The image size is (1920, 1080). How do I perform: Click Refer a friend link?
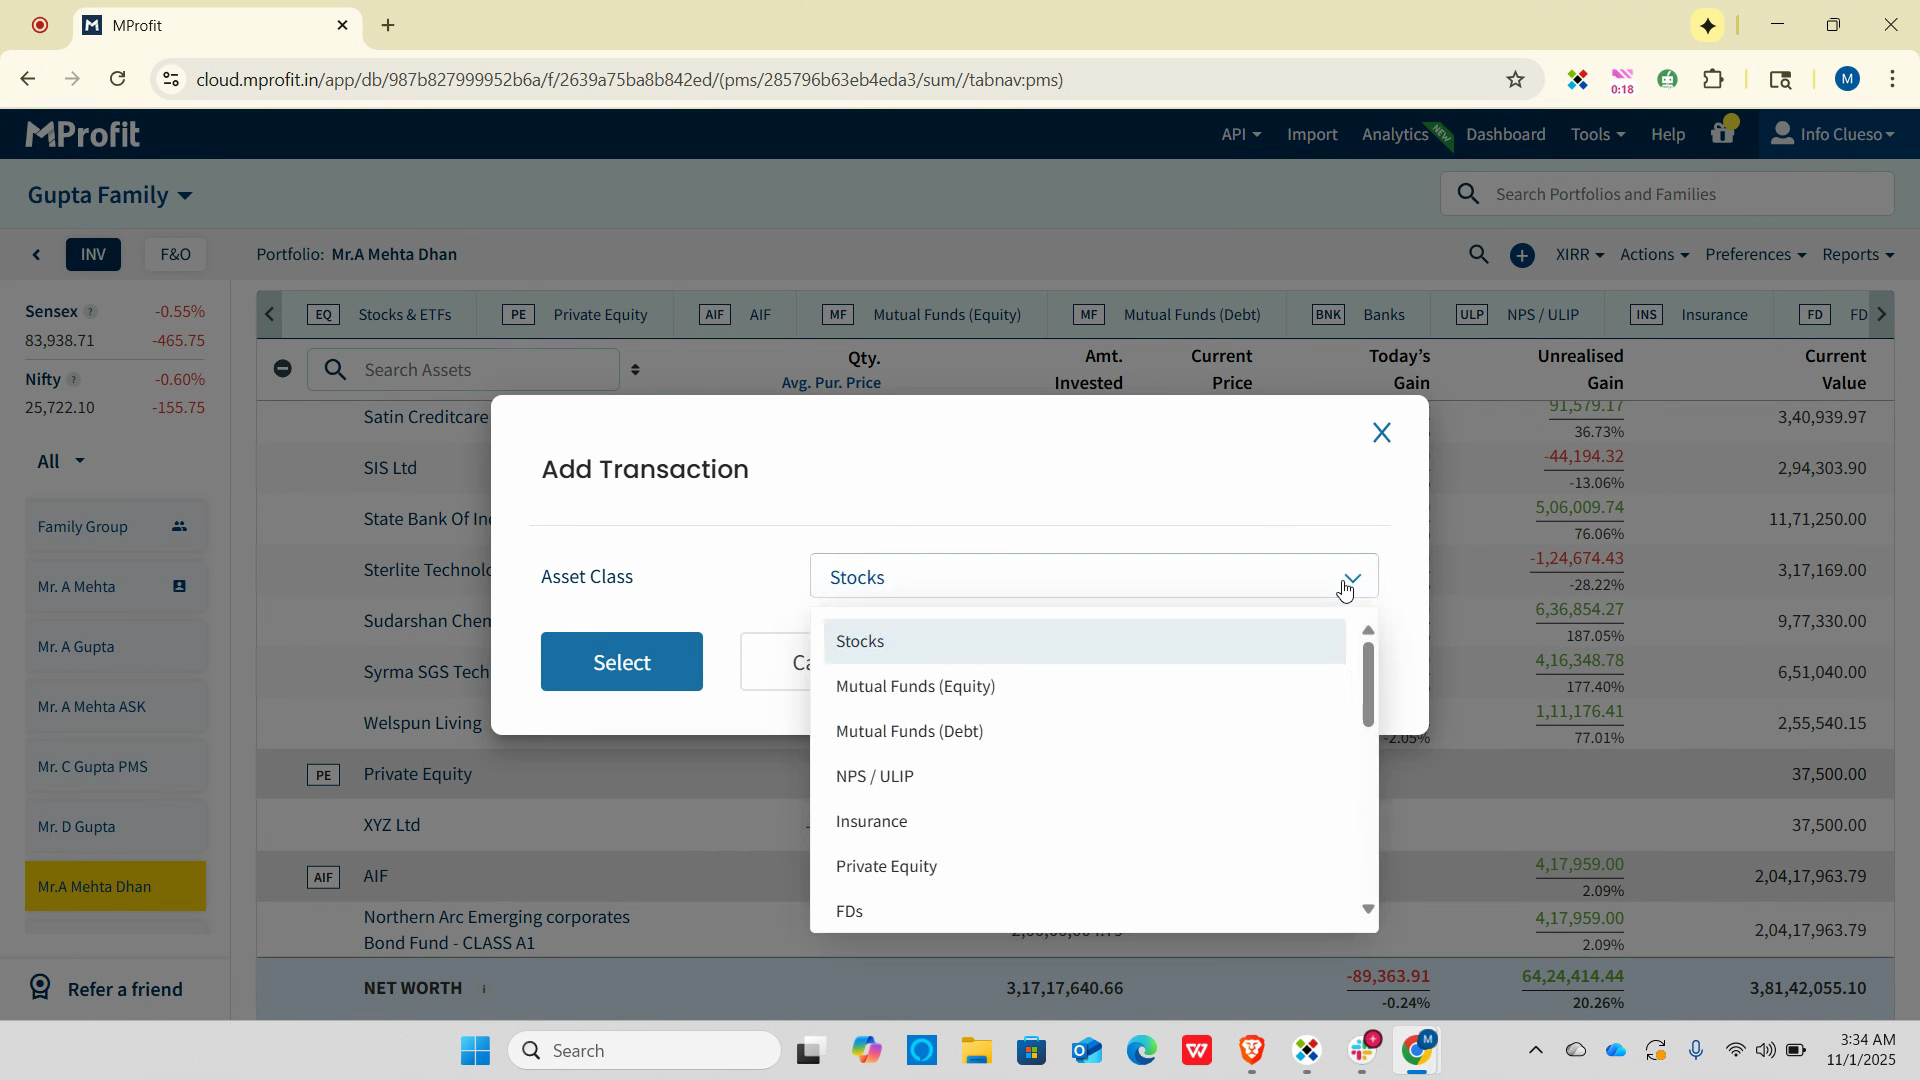(x=124, y=989)
